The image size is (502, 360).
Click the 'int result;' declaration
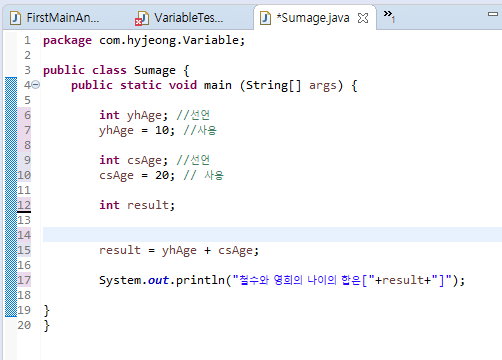pos(137,205)
